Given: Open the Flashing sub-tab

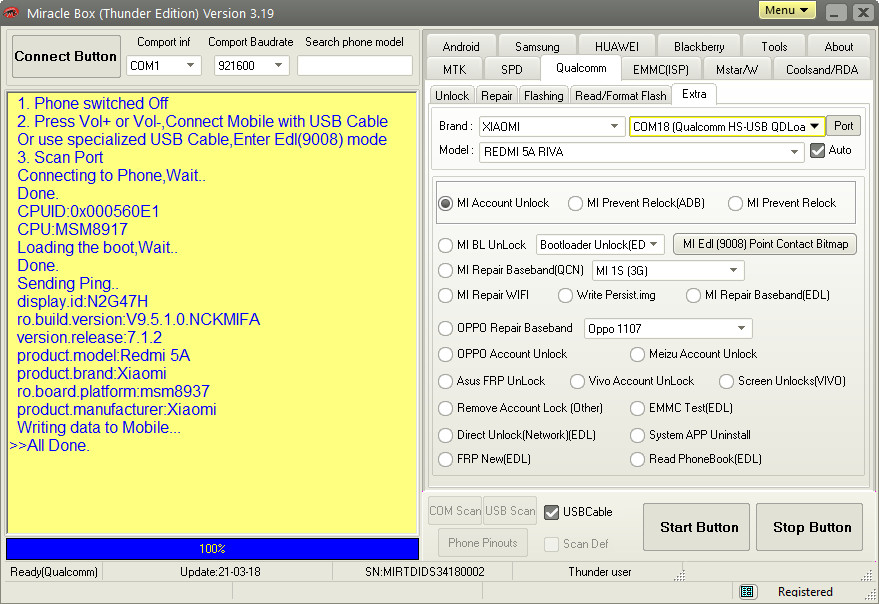Looking at the screenshot, I should click(x=544, y=96).
